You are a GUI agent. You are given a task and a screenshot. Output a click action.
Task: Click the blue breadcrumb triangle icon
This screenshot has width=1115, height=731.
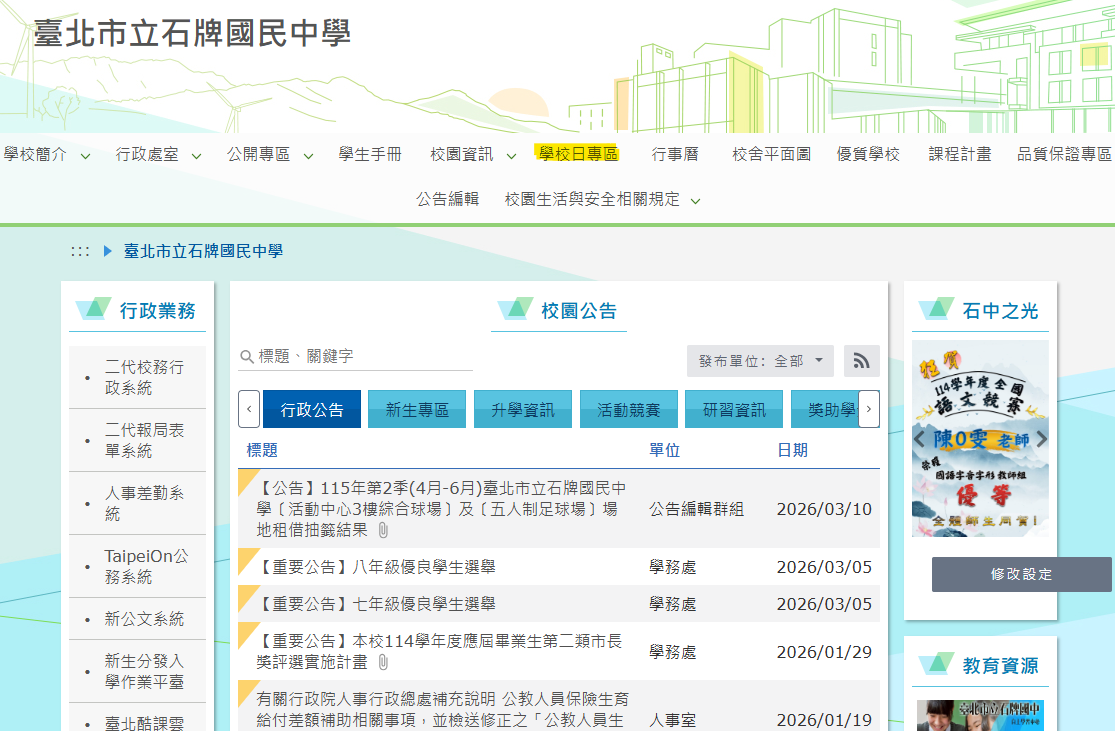pyautogui.click(x=108, y=251)
